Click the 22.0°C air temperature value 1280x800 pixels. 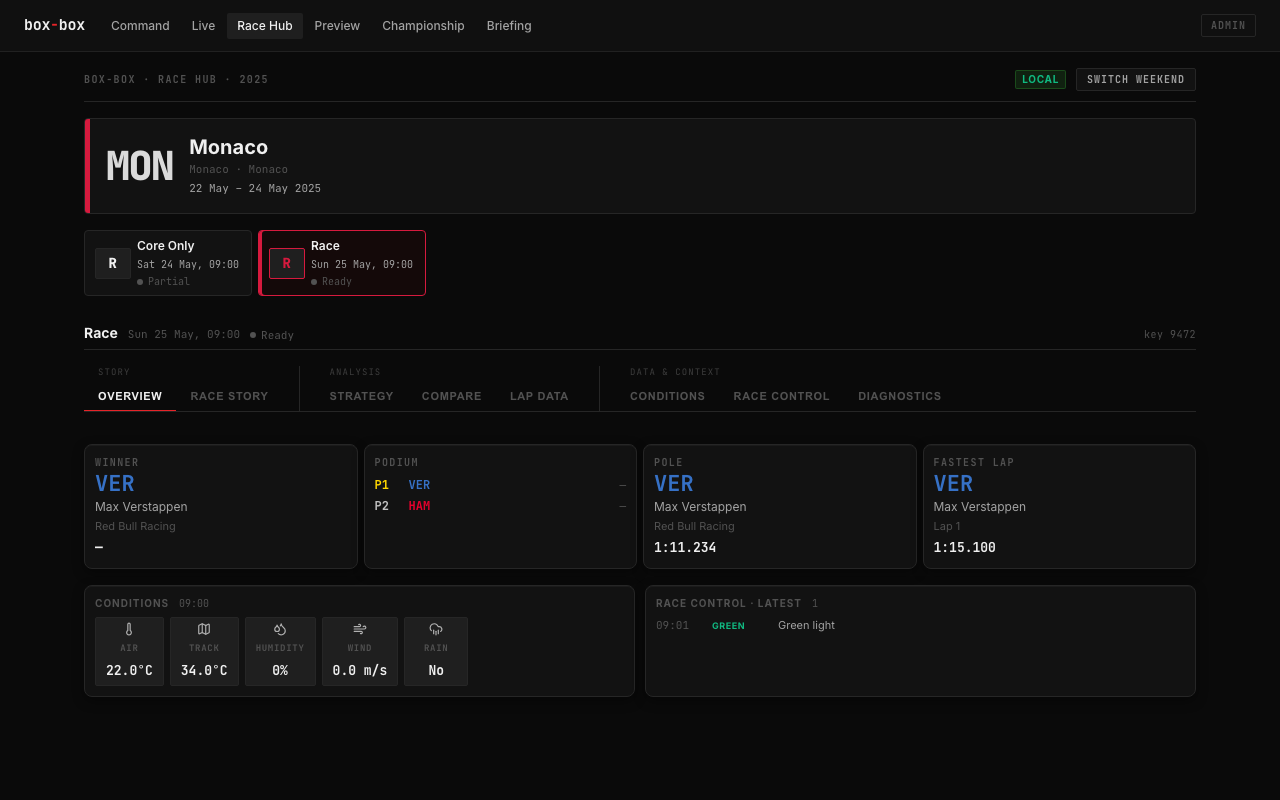pyautogui.click(x=129, y=670)
